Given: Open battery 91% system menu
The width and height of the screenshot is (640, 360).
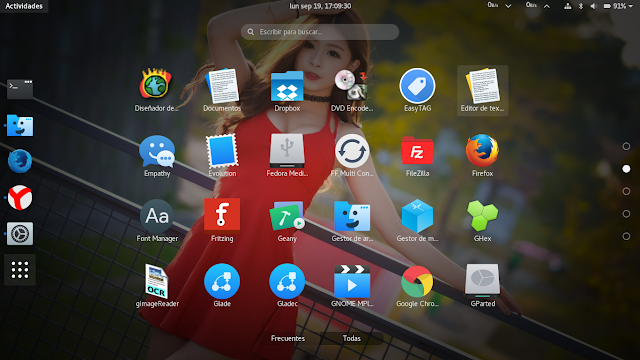Looking at the screenshot, I should (x=618, y=6).
